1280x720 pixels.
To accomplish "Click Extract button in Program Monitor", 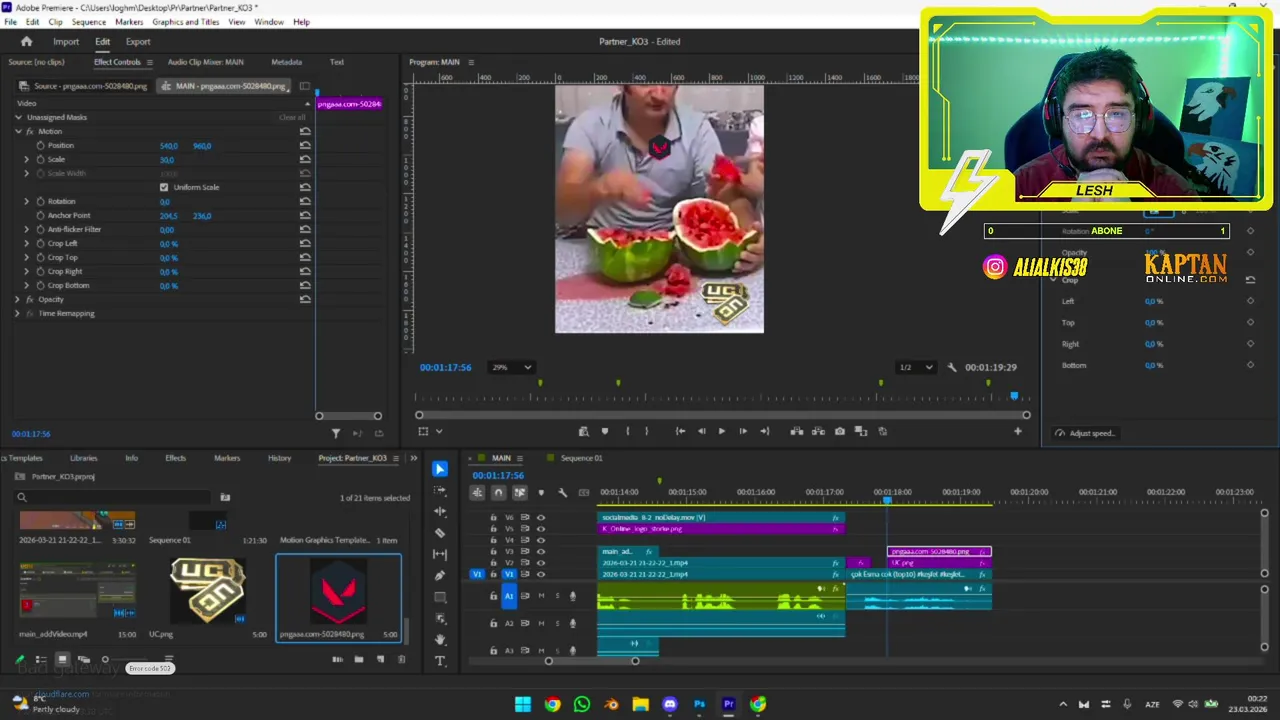I will (x=819, y=431).
